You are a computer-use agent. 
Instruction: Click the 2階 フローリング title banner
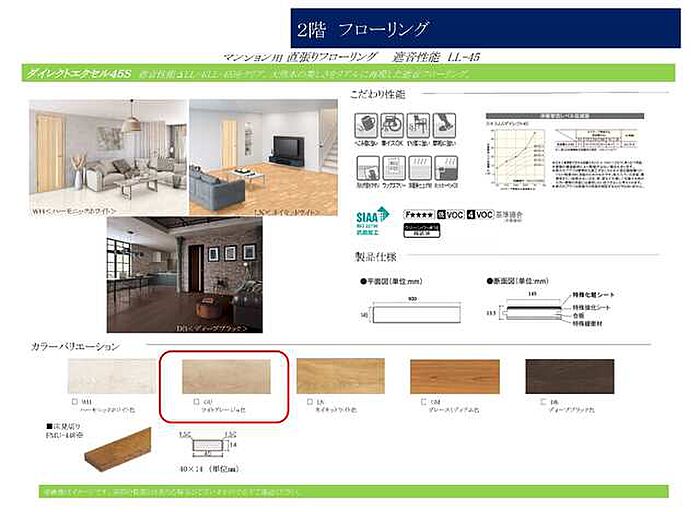487,28
